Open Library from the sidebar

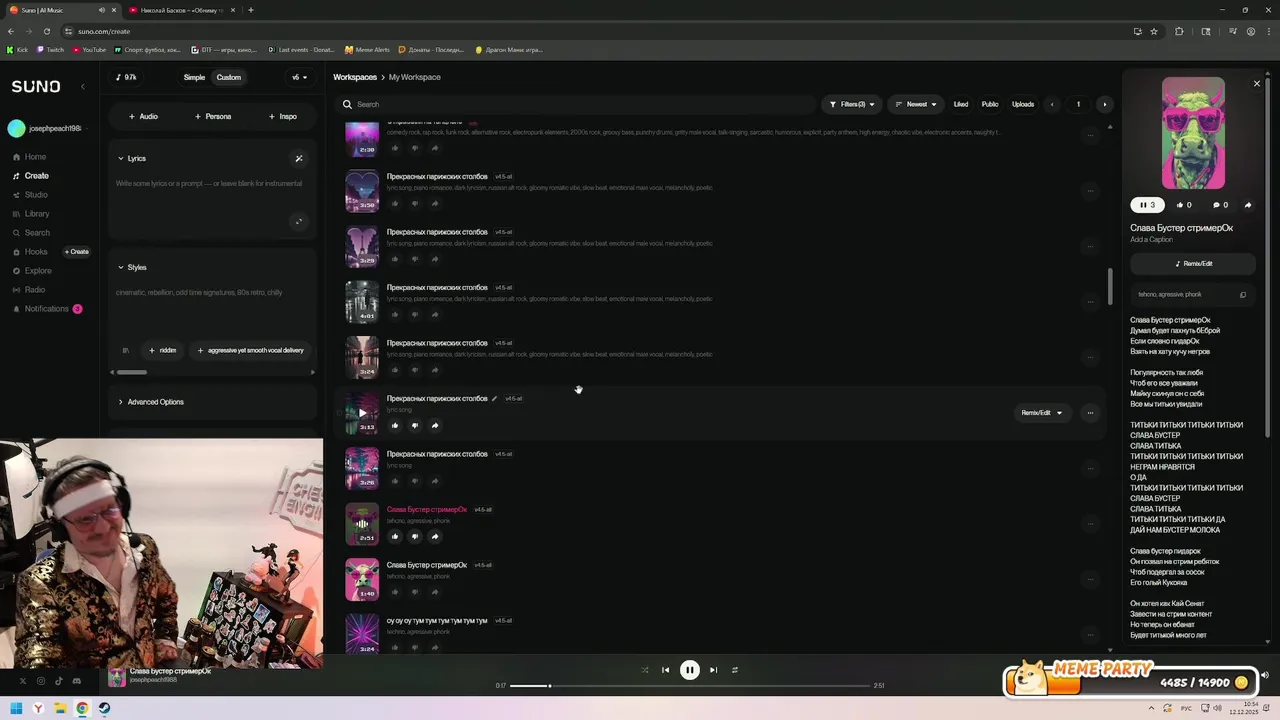31,214
